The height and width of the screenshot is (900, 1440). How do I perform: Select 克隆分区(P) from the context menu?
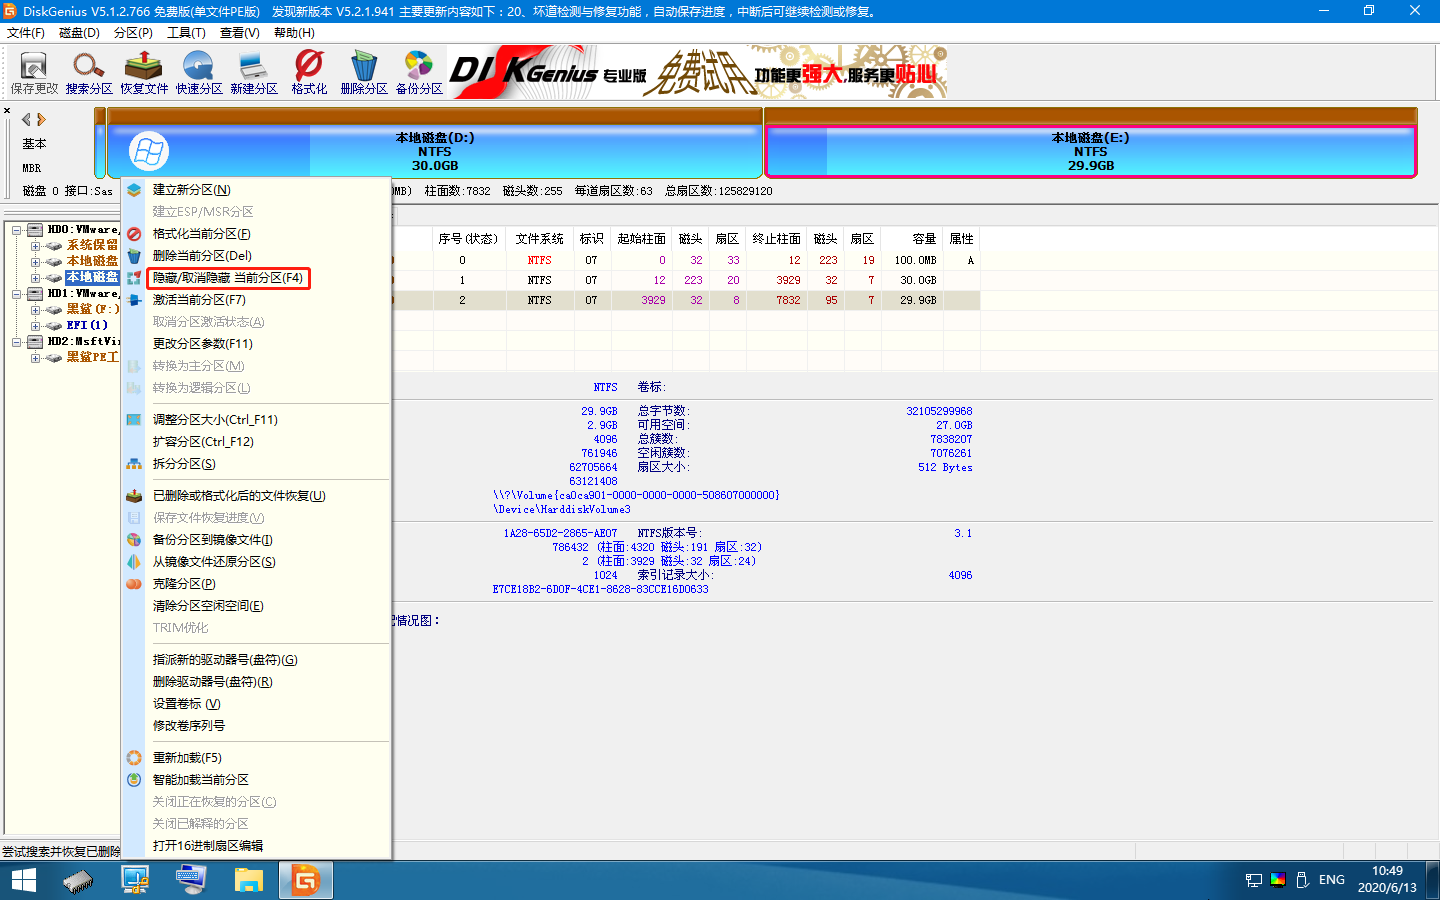tap(184, 584)
